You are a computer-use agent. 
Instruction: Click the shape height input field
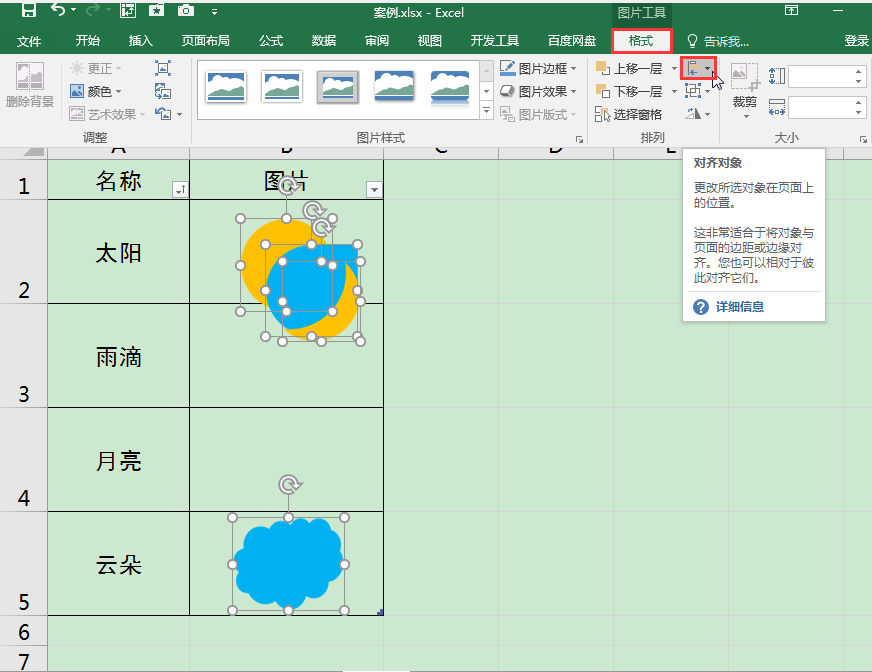[x=821, y=76]
